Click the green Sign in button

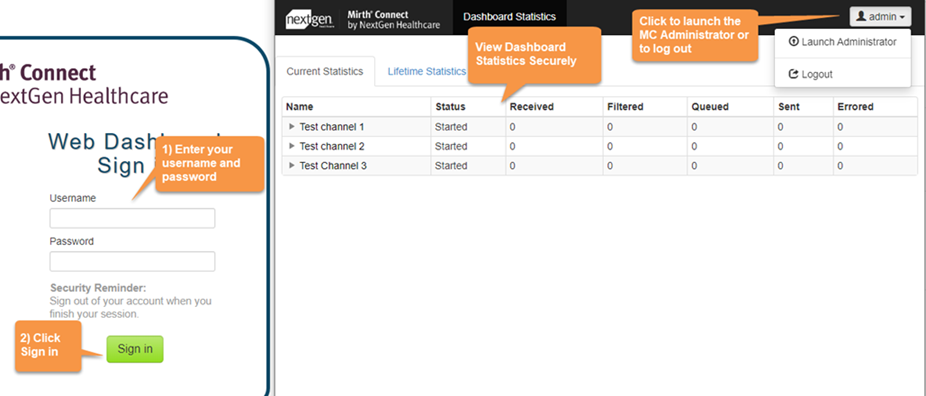[x=135, y=349]
